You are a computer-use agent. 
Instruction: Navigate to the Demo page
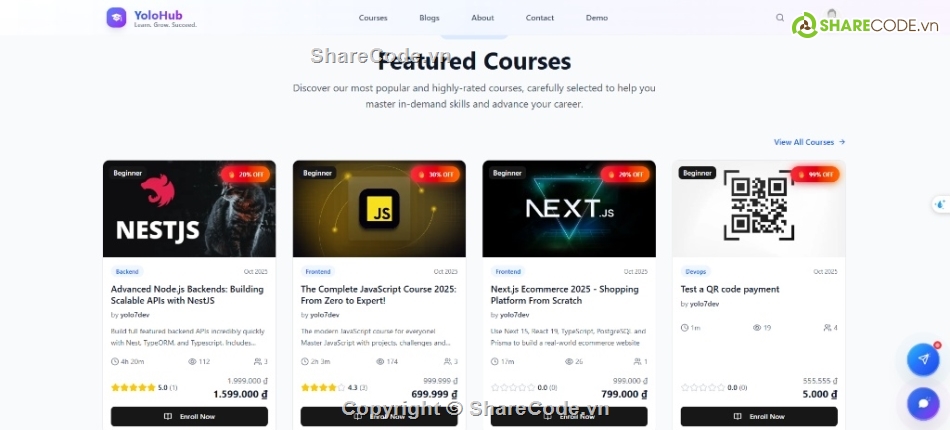pyautogui.click(x=596, y=18)
